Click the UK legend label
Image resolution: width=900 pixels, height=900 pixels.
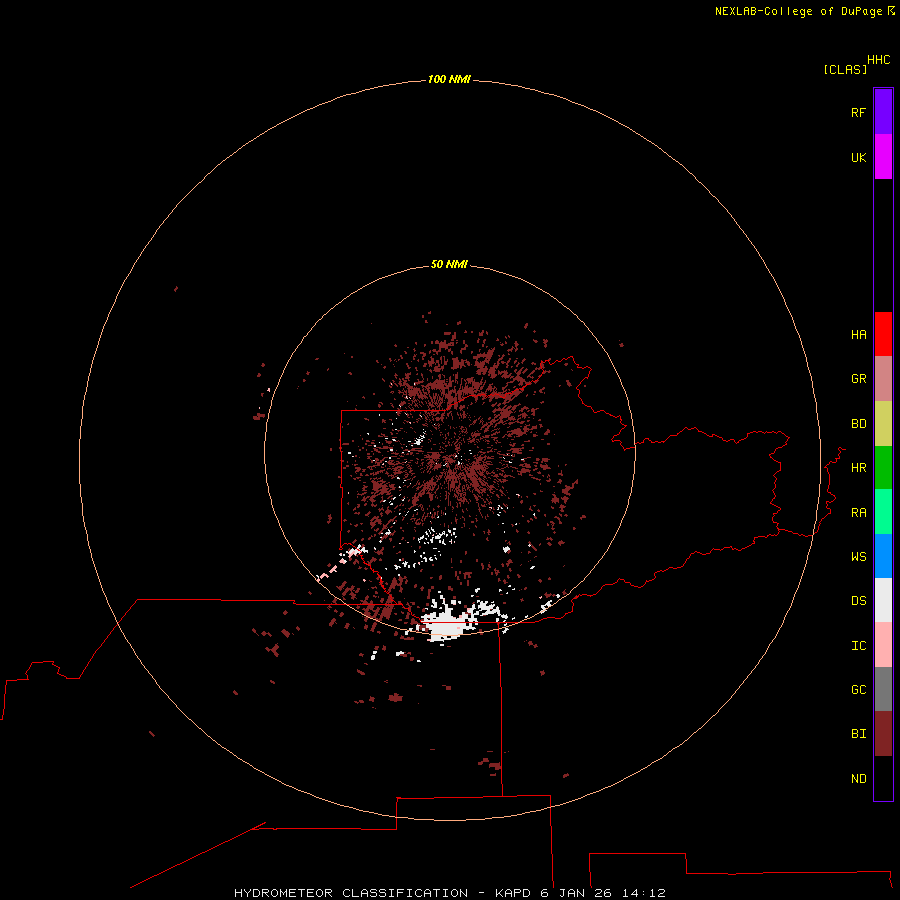858,157
